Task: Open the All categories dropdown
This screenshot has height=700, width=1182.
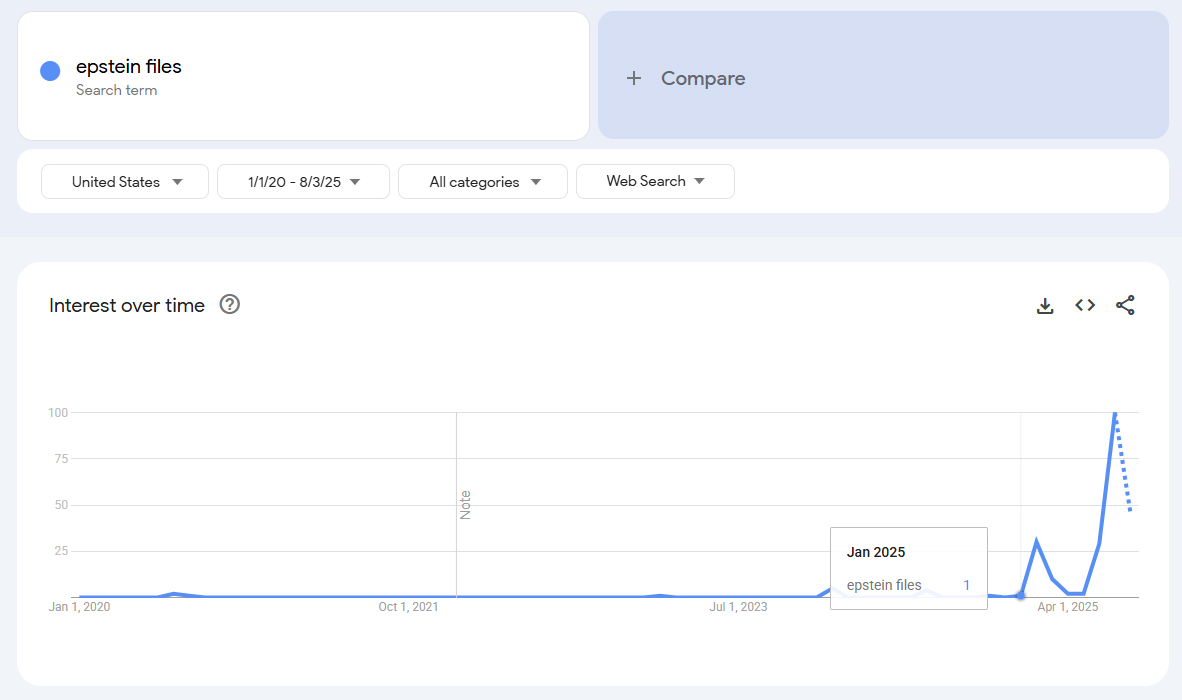Action: point(483,182)
